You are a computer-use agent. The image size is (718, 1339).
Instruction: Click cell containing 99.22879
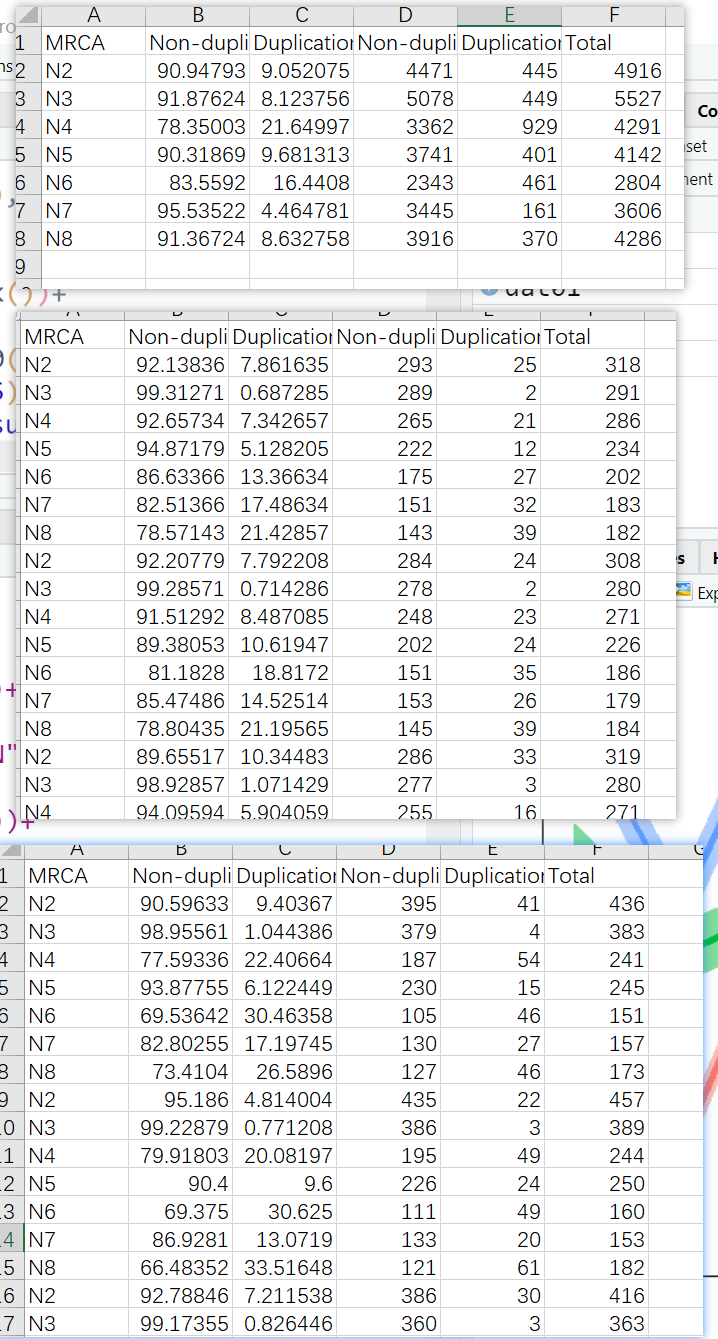pyautogui.click(x=182, y=1127)
